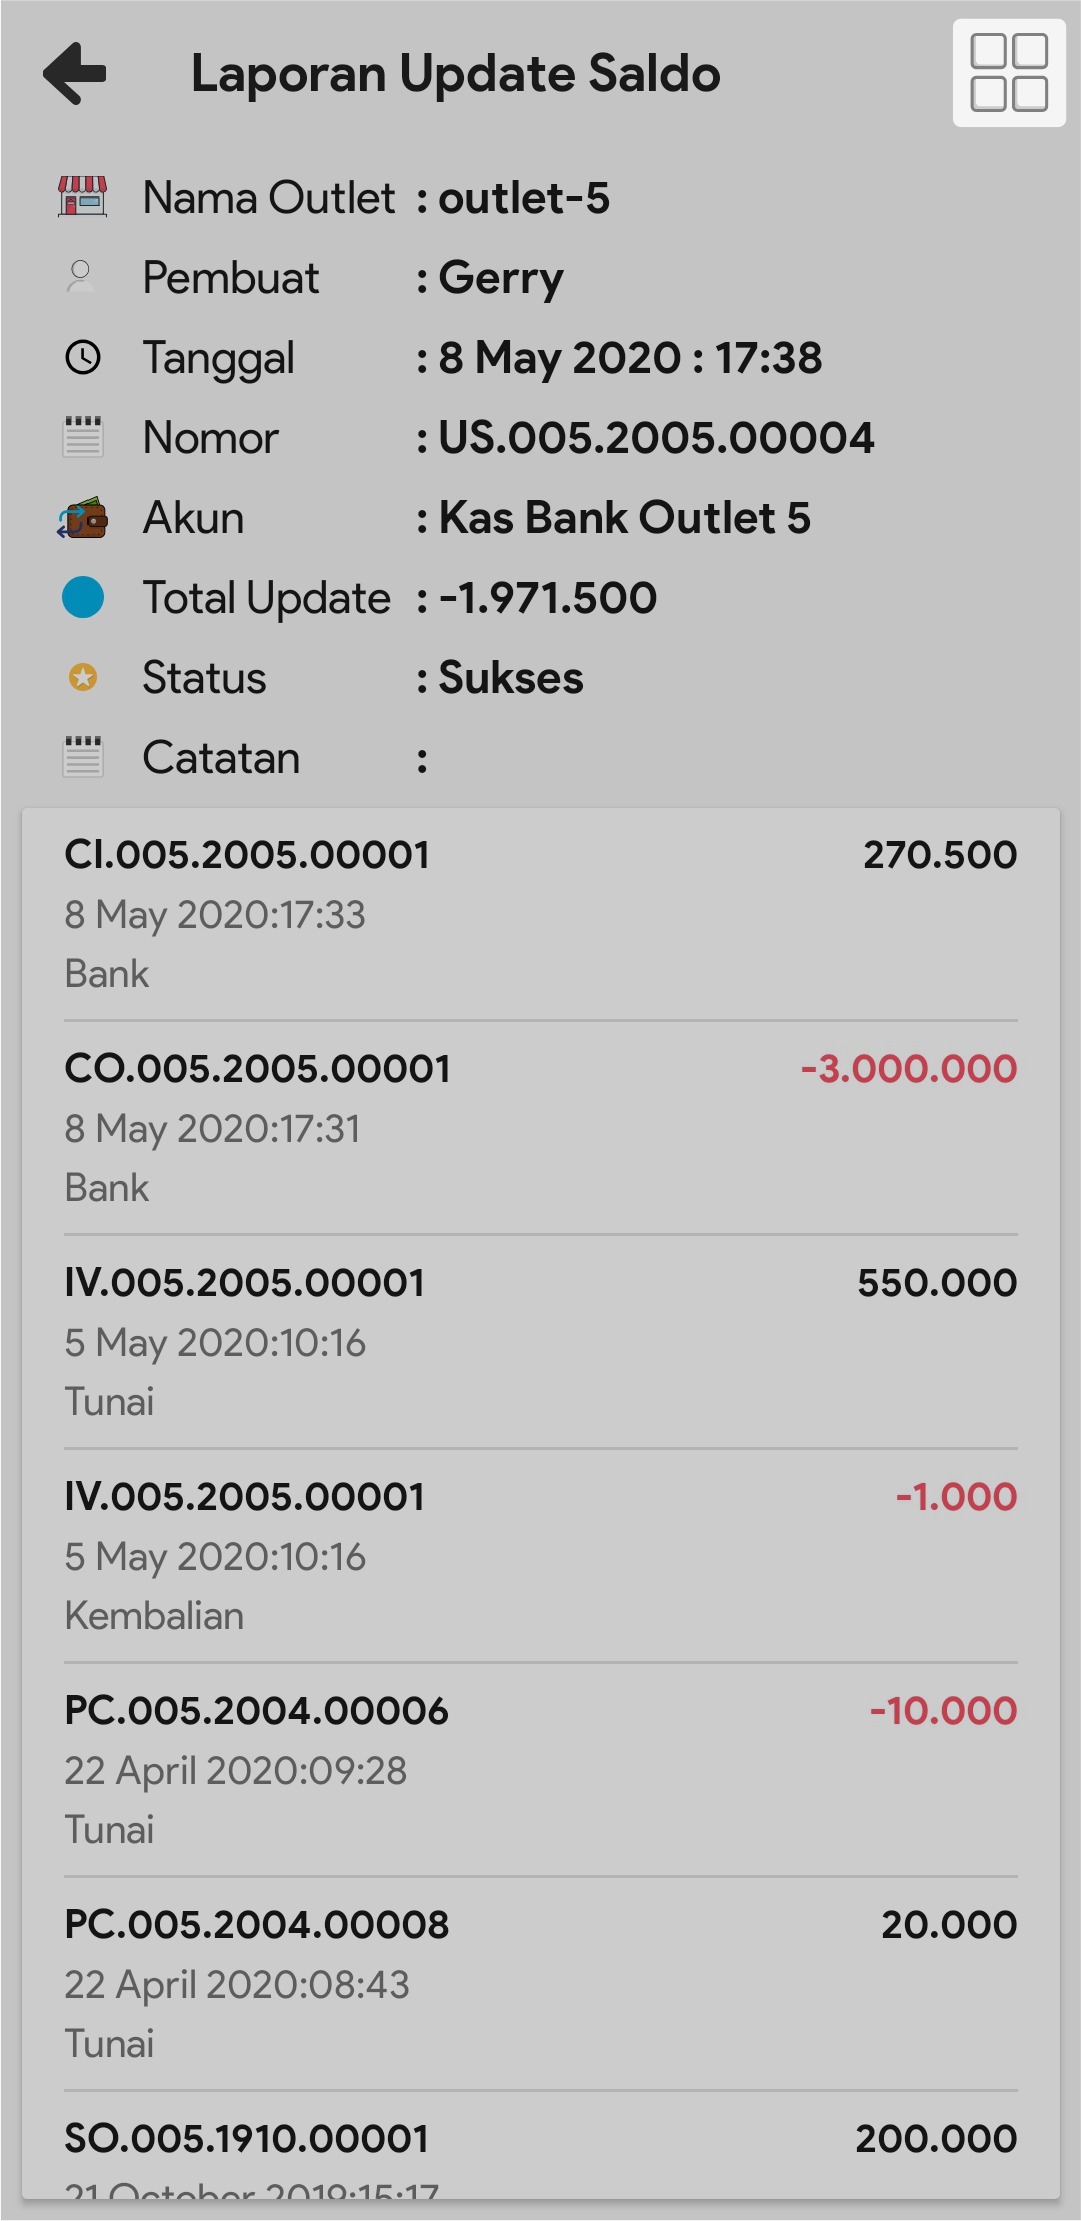Tap the clock icon beside Tanggal

83,357
